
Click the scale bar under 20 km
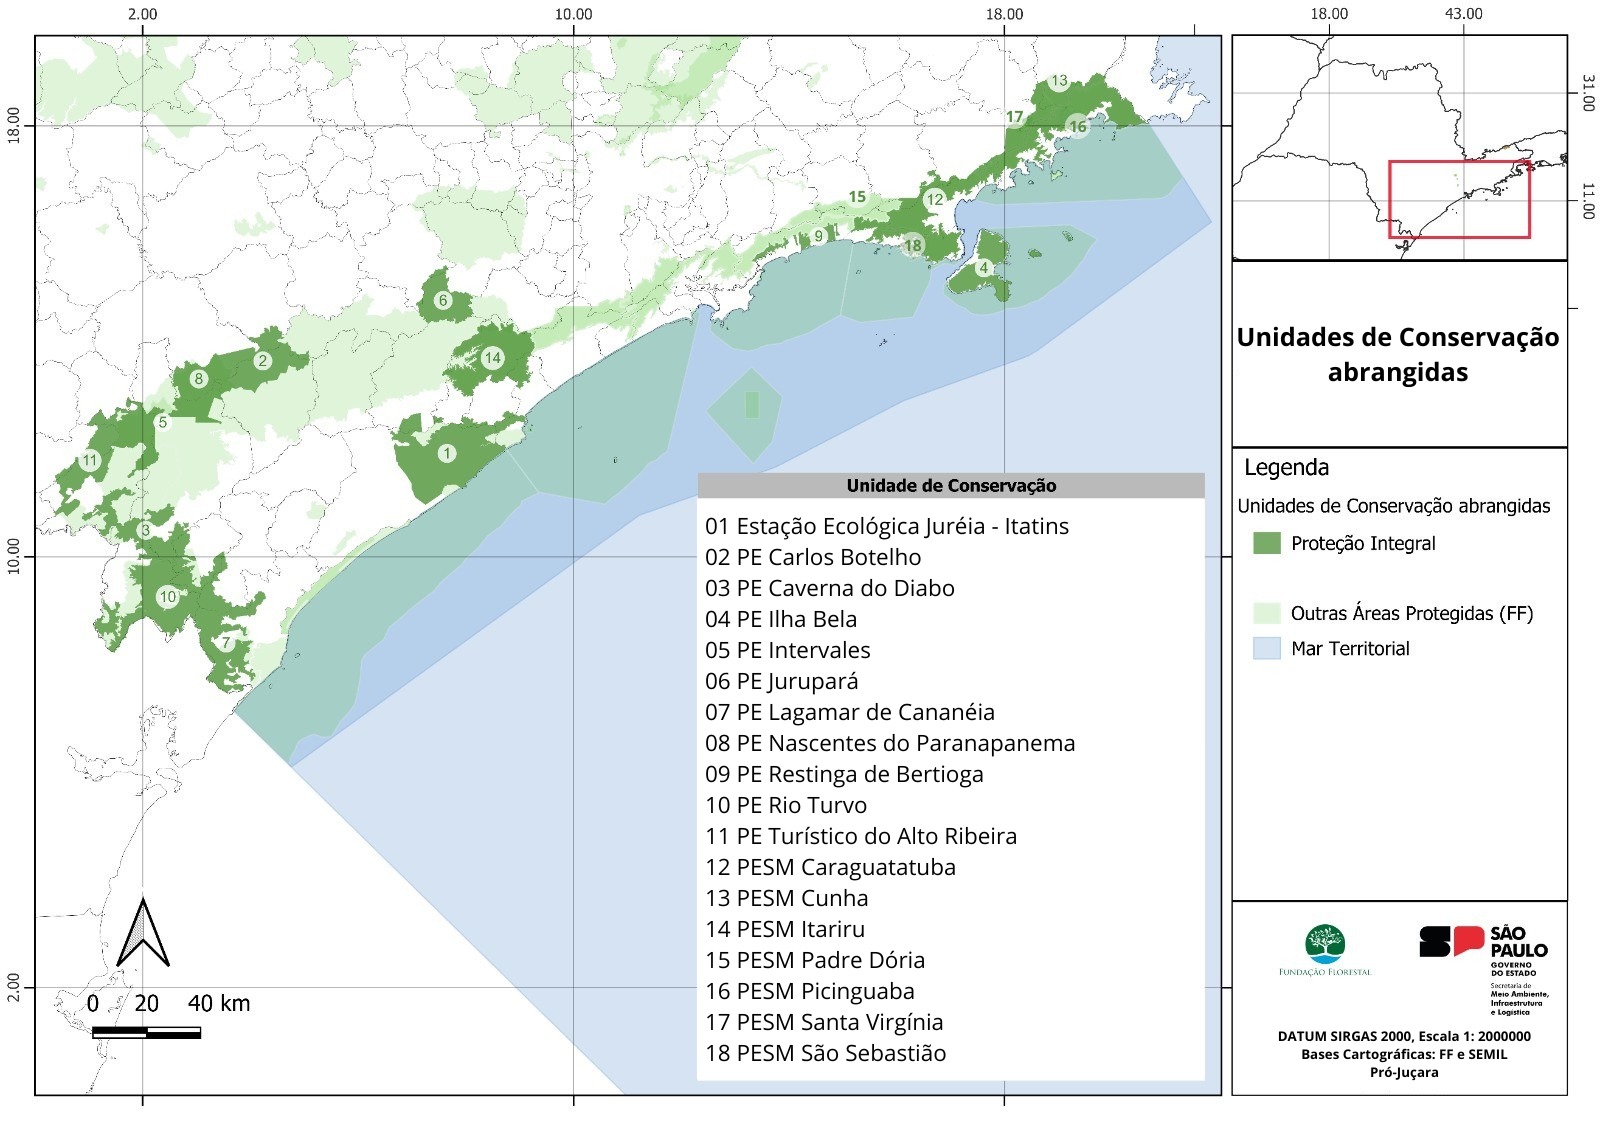coord(146,1033)
